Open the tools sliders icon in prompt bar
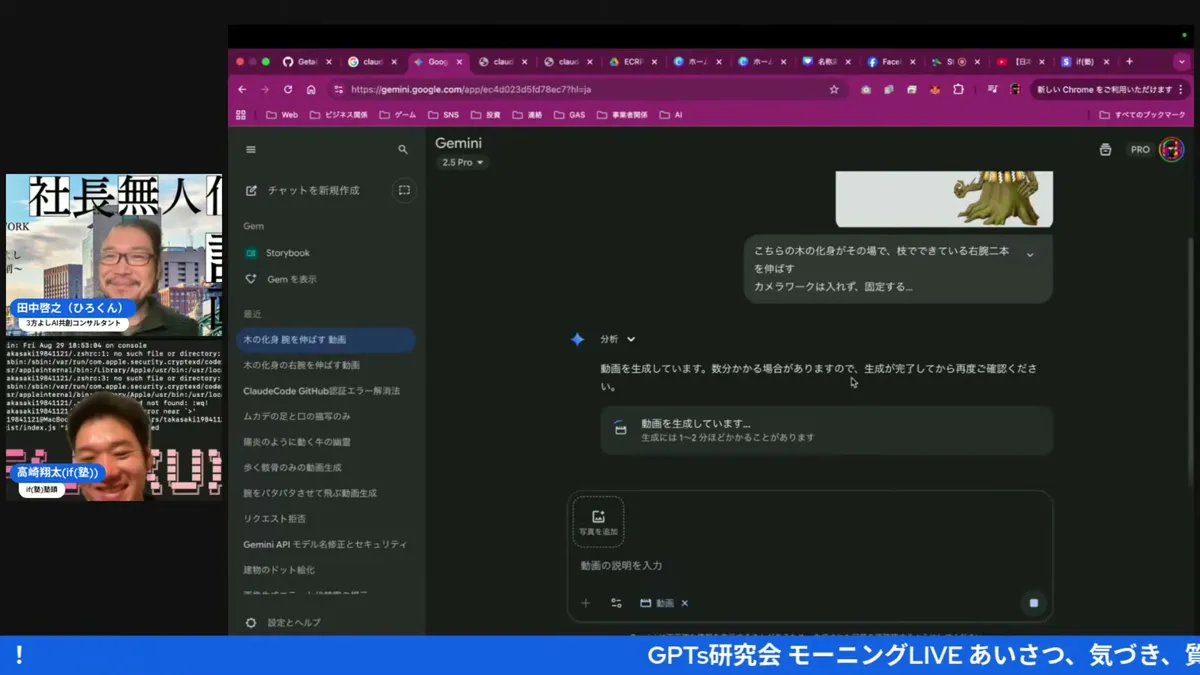 click(x=616, y=603)
